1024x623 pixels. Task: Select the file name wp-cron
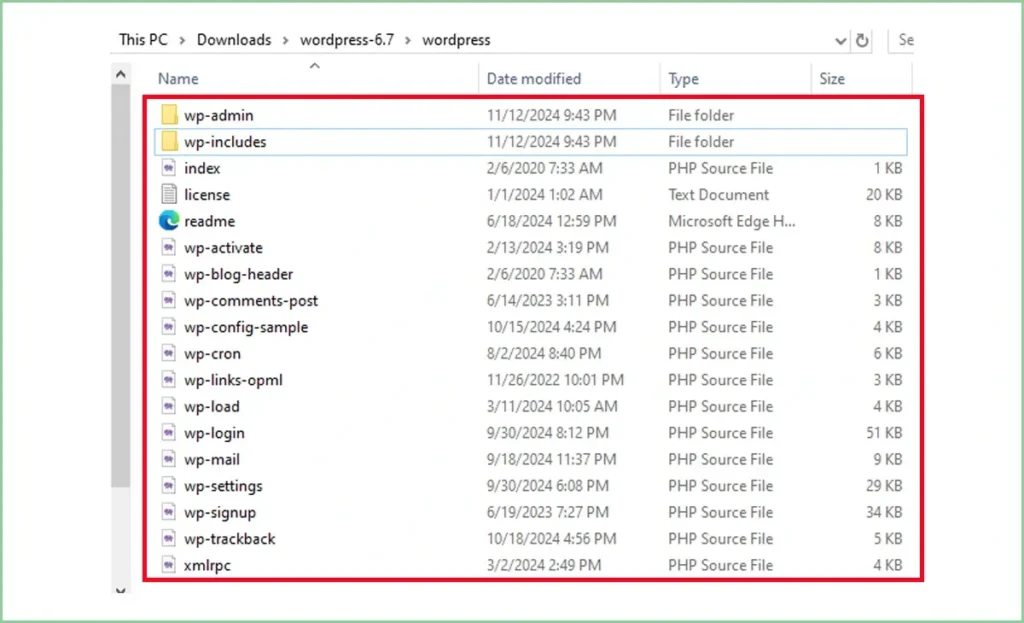pos(212,353)
